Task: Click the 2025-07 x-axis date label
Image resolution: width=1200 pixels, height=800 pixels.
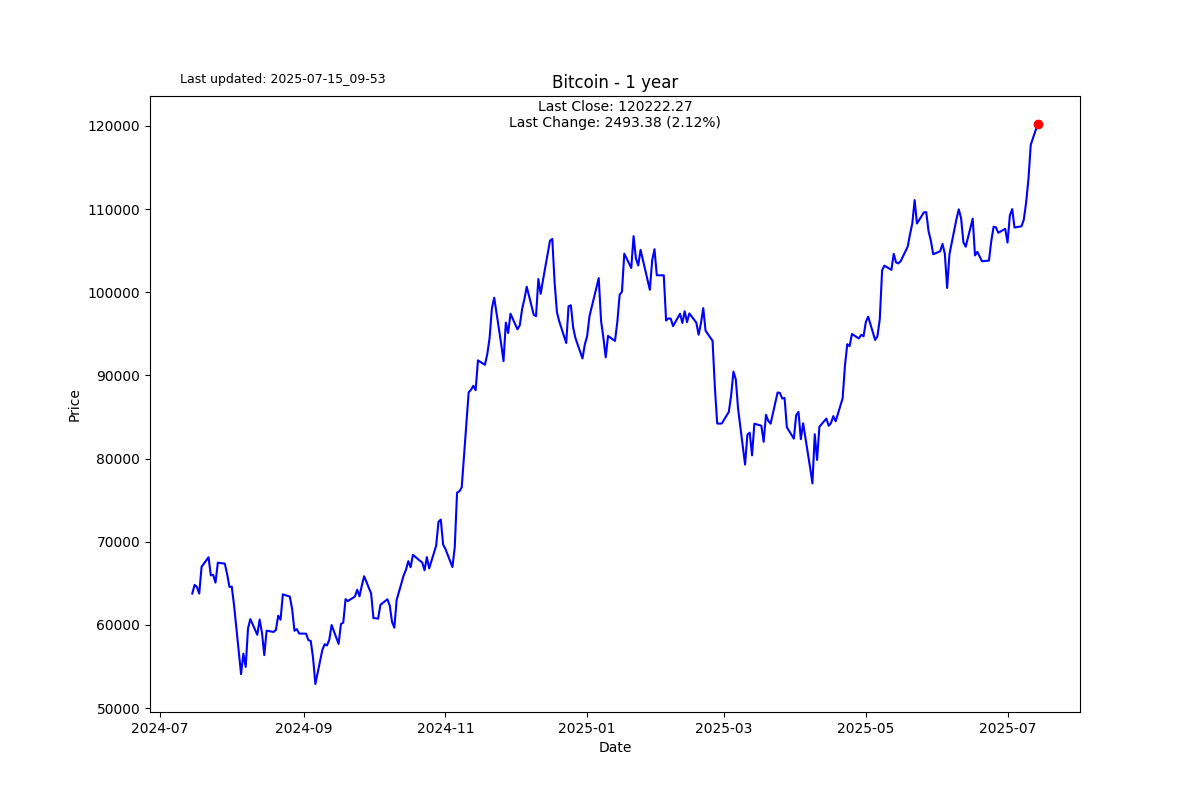Action: (x=1007, y=728)
